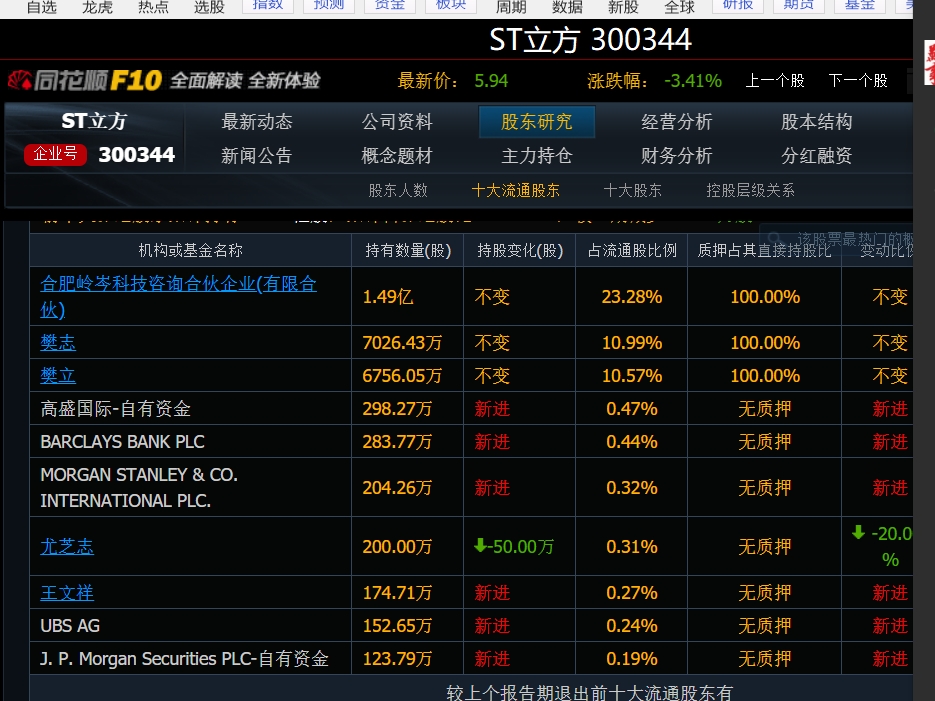Click the 持有数量(股) column header
935x701 pixels.
click(x=408, y=250)
